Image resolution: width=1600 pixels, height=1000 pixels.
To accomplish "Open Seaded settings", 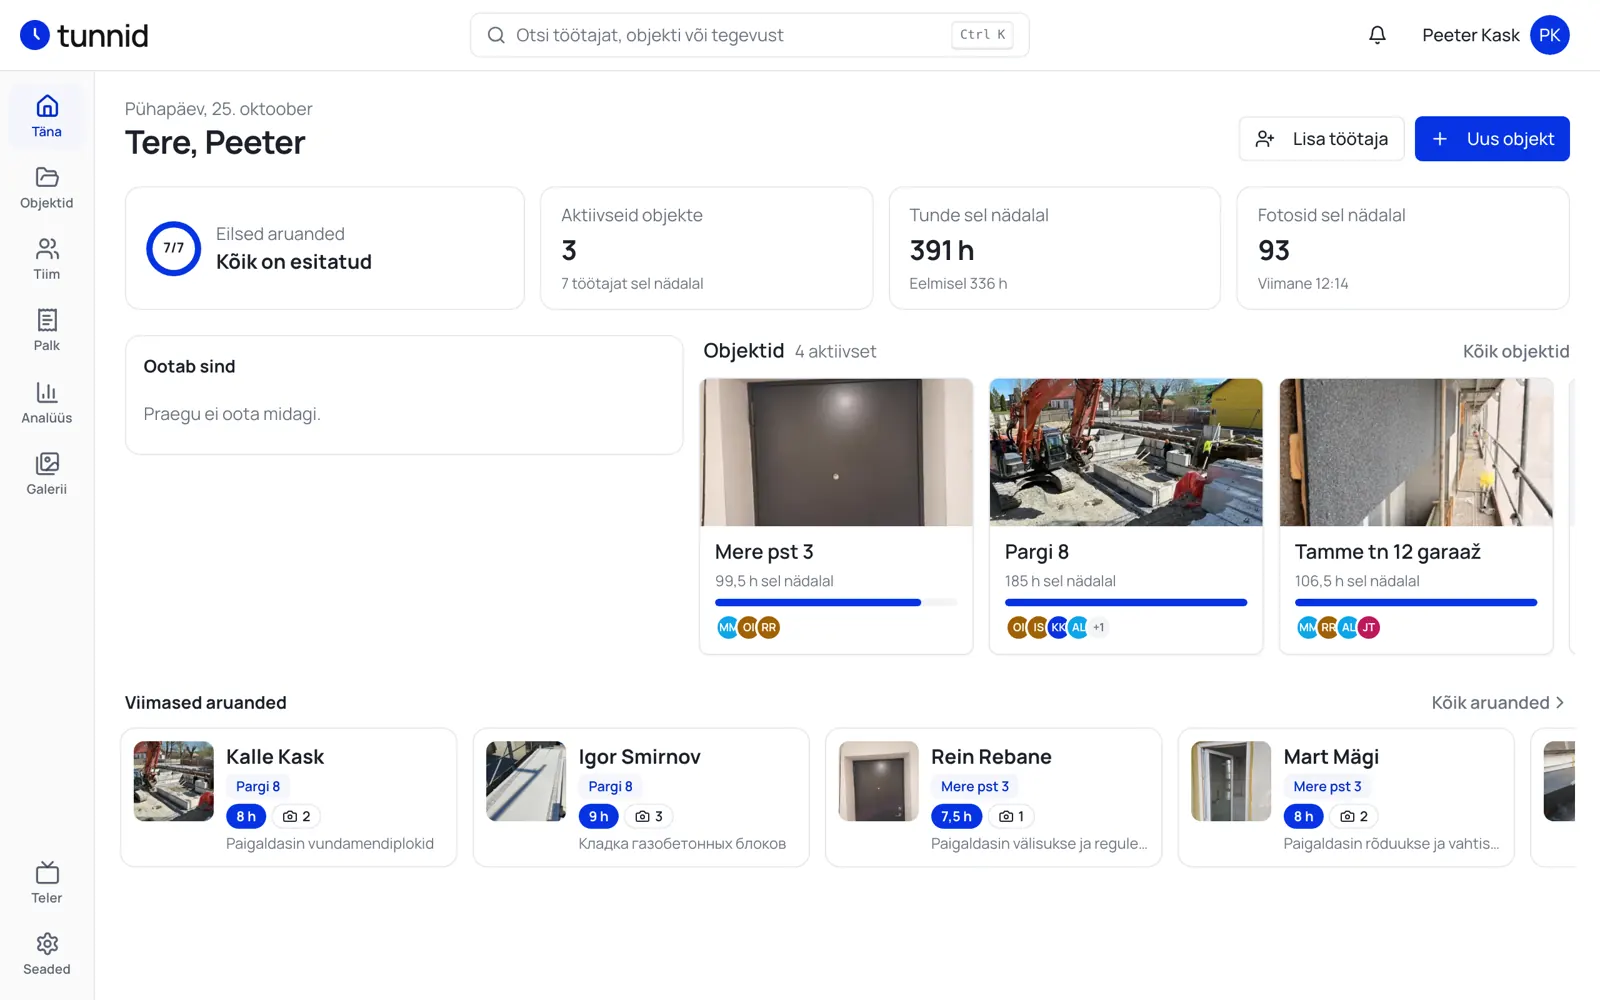I will [x=47, y=954].
